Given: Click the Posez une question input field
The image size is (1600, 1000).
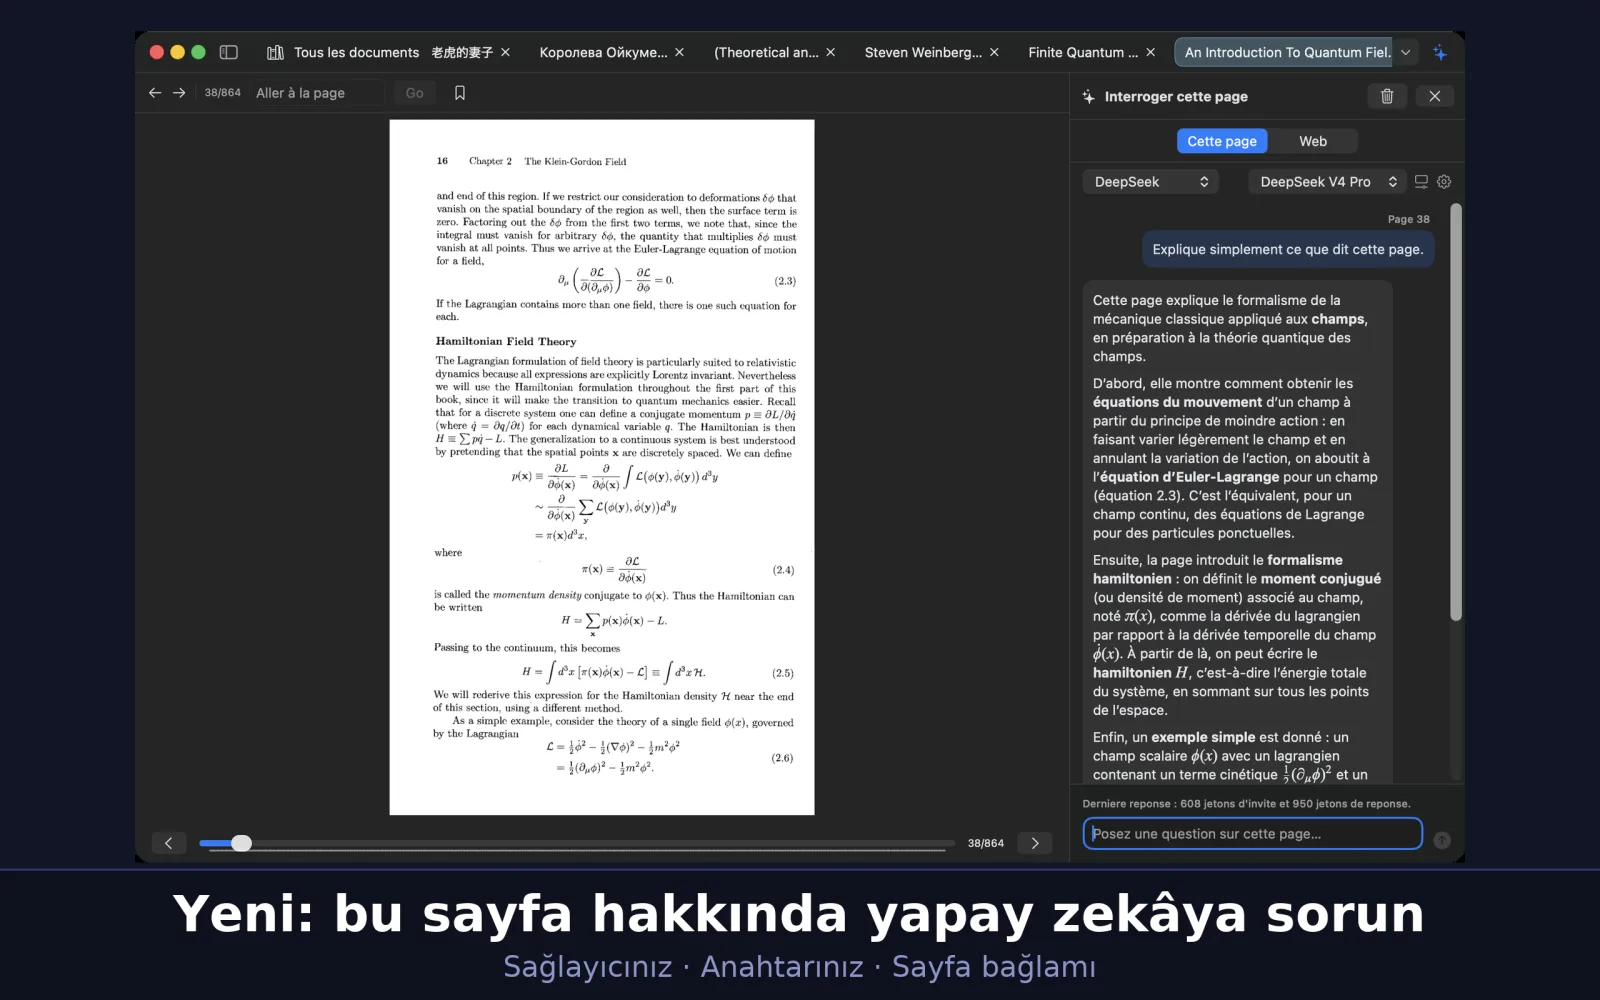Looking at the screenshot, I should pyautogui.click(x=1252, y=833).
